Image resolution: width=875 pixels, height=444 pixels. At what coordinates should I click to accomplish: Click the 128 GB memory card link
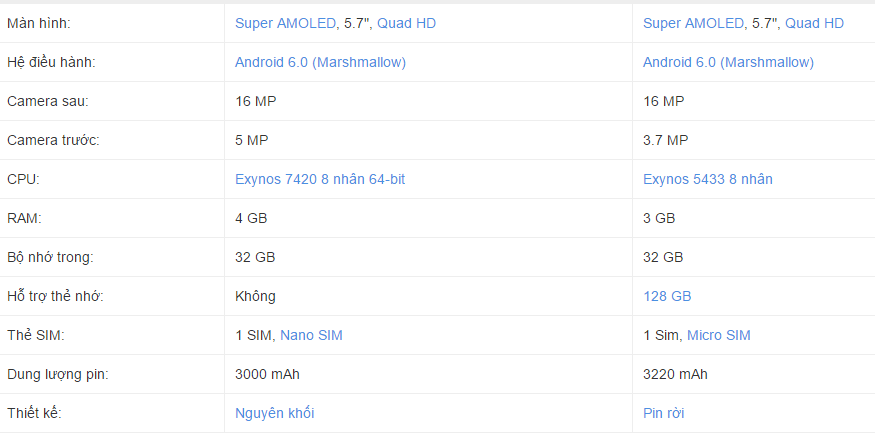coord(667,296)
